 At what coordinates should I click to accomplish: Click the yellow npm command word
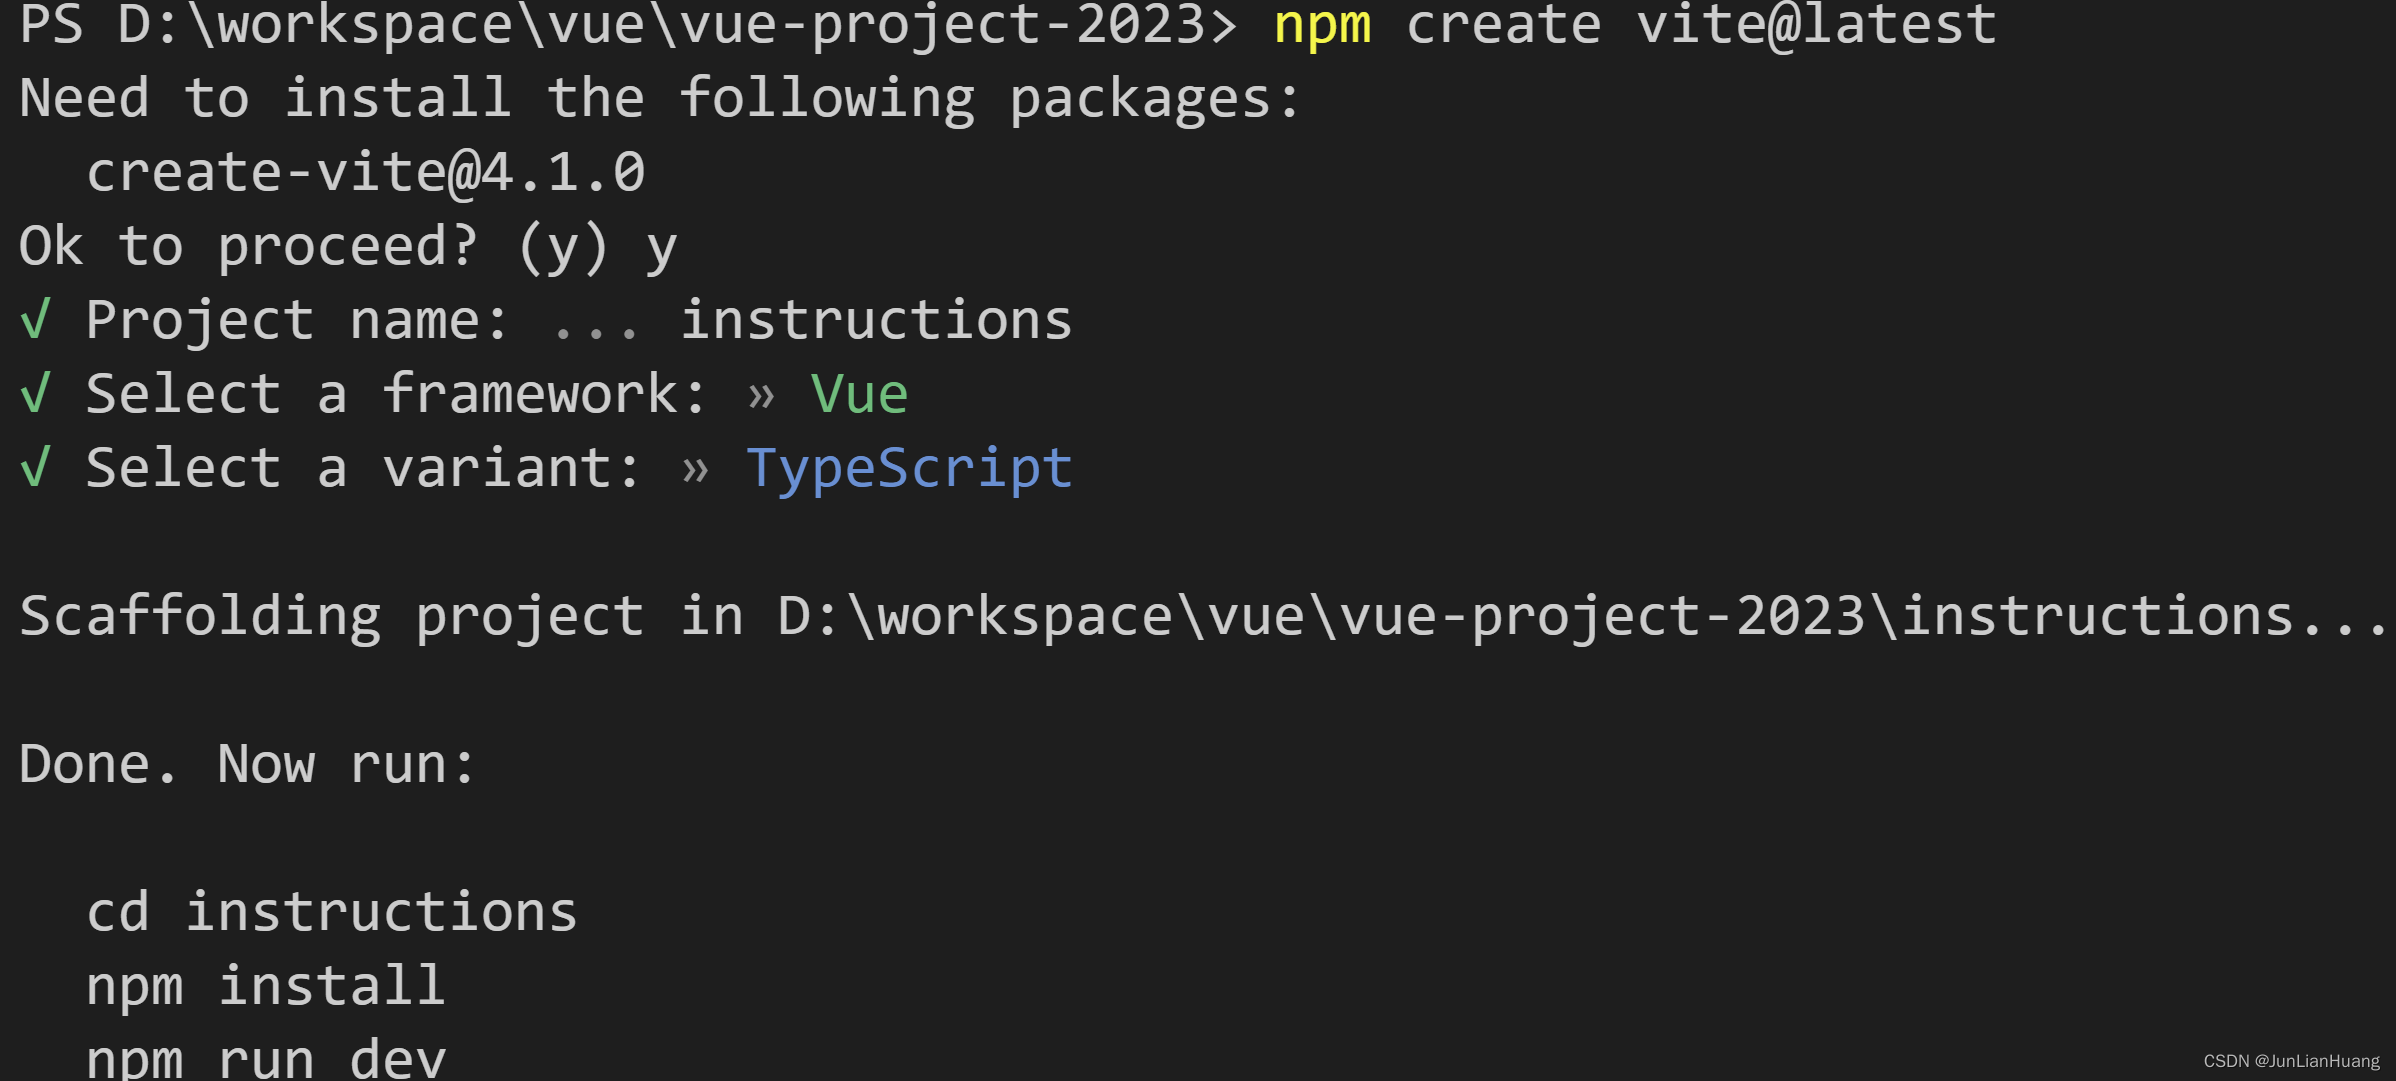click(1322, 25)
